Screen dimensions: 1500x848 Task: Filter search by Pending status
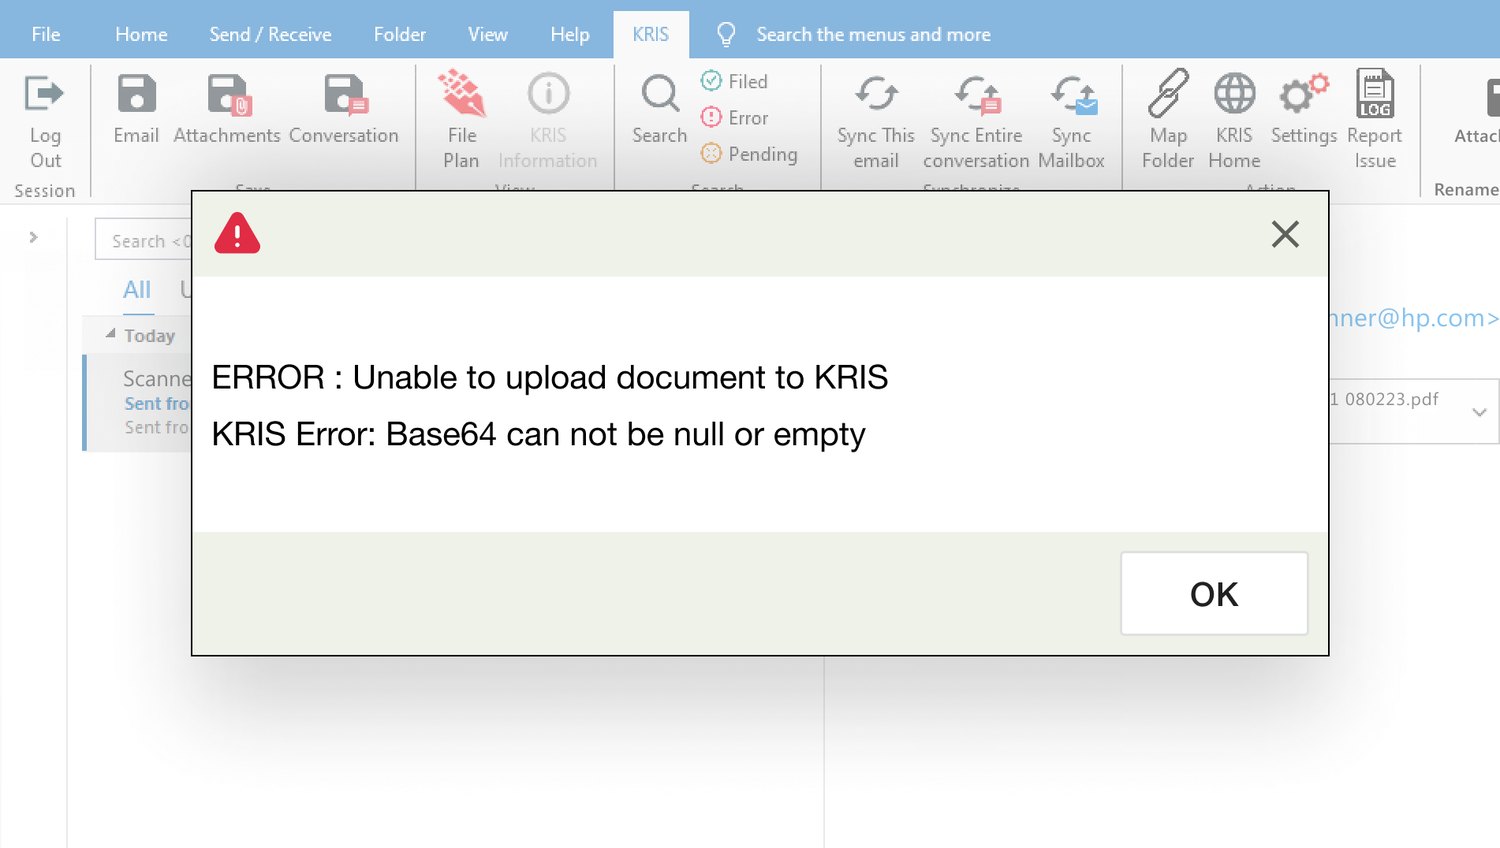click(750, 154)
